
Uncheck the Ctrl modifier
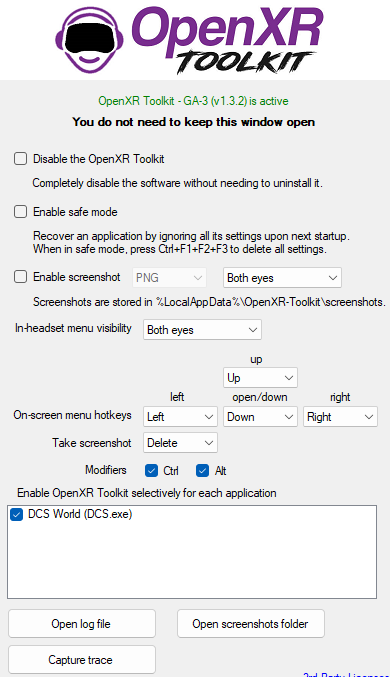coord(152,471)
